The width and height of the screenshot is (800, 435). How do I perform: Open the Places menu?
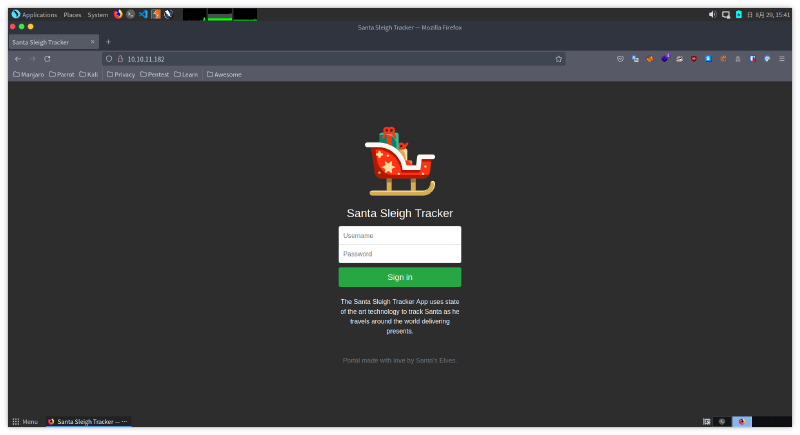[72, 15]
